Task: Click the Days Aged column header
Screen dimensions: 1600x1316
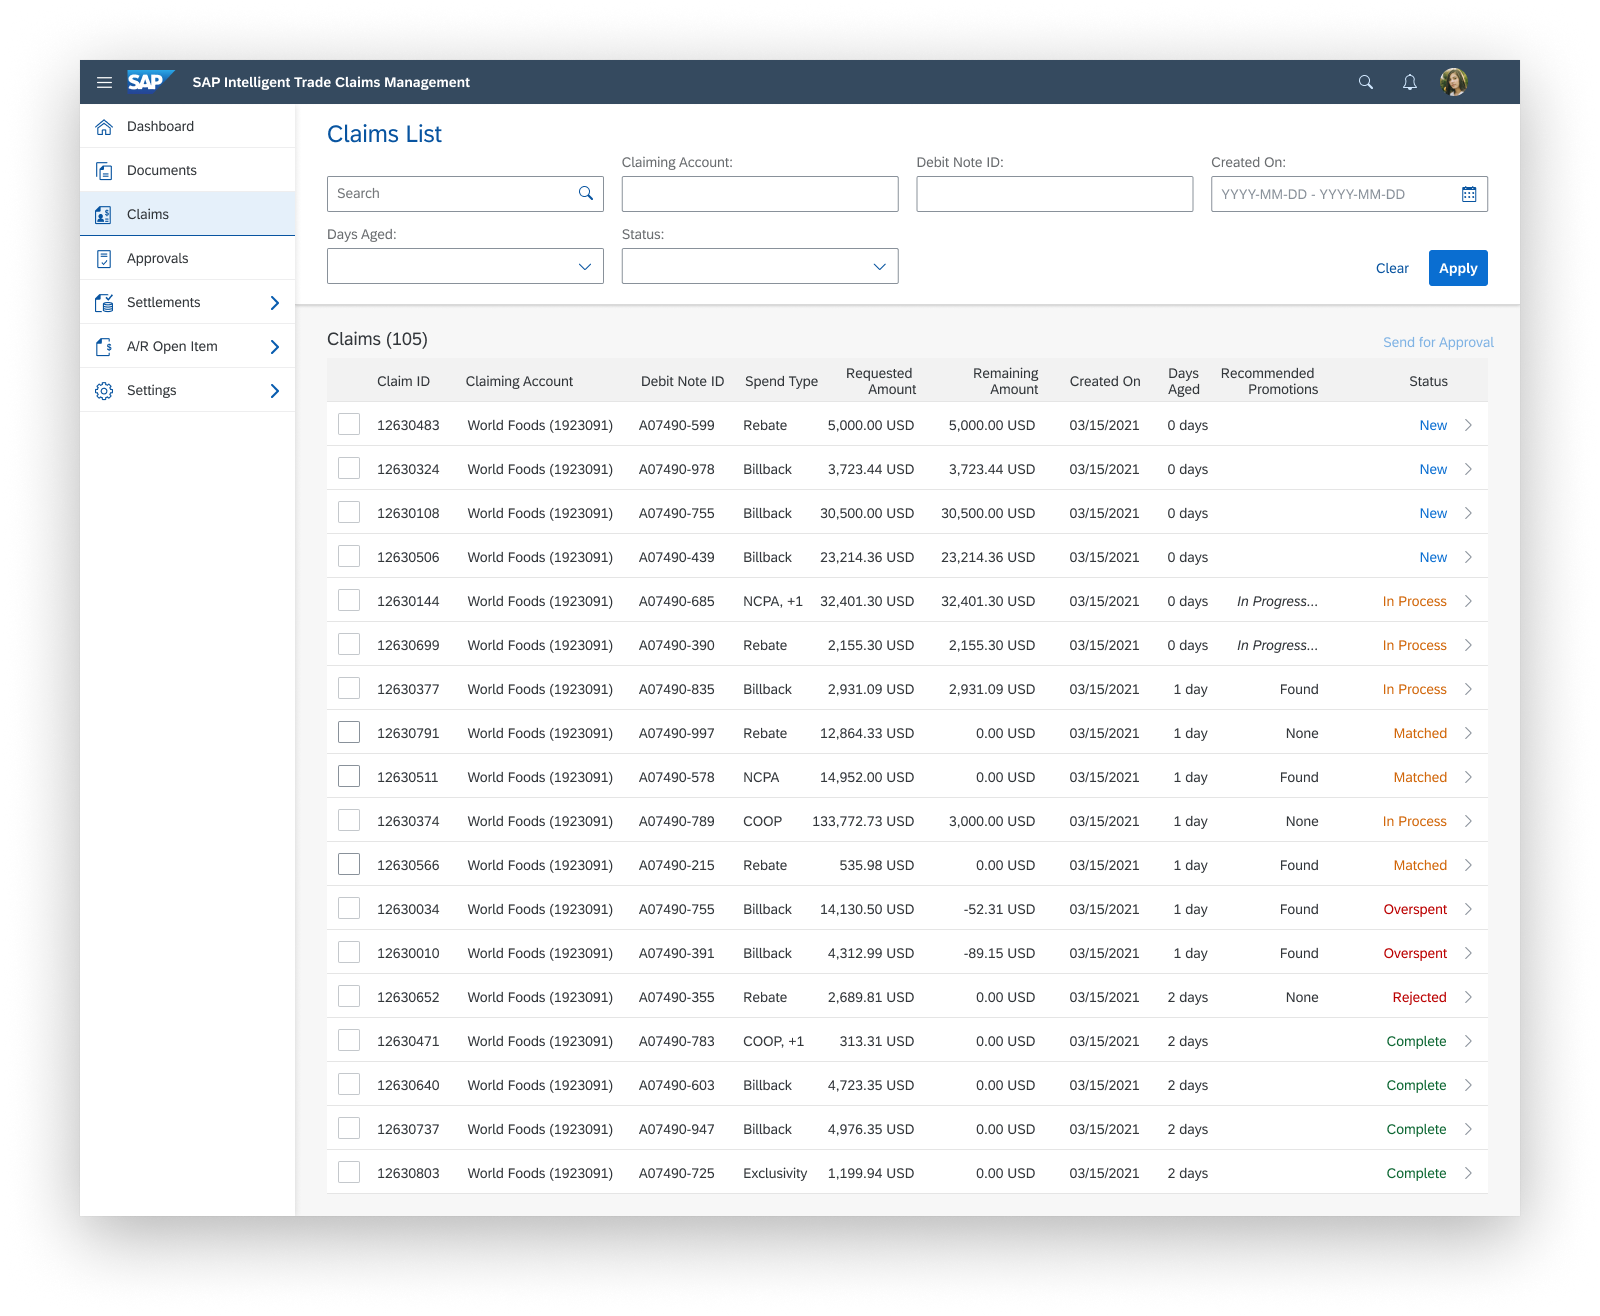Action: (x=1184, y=381)
